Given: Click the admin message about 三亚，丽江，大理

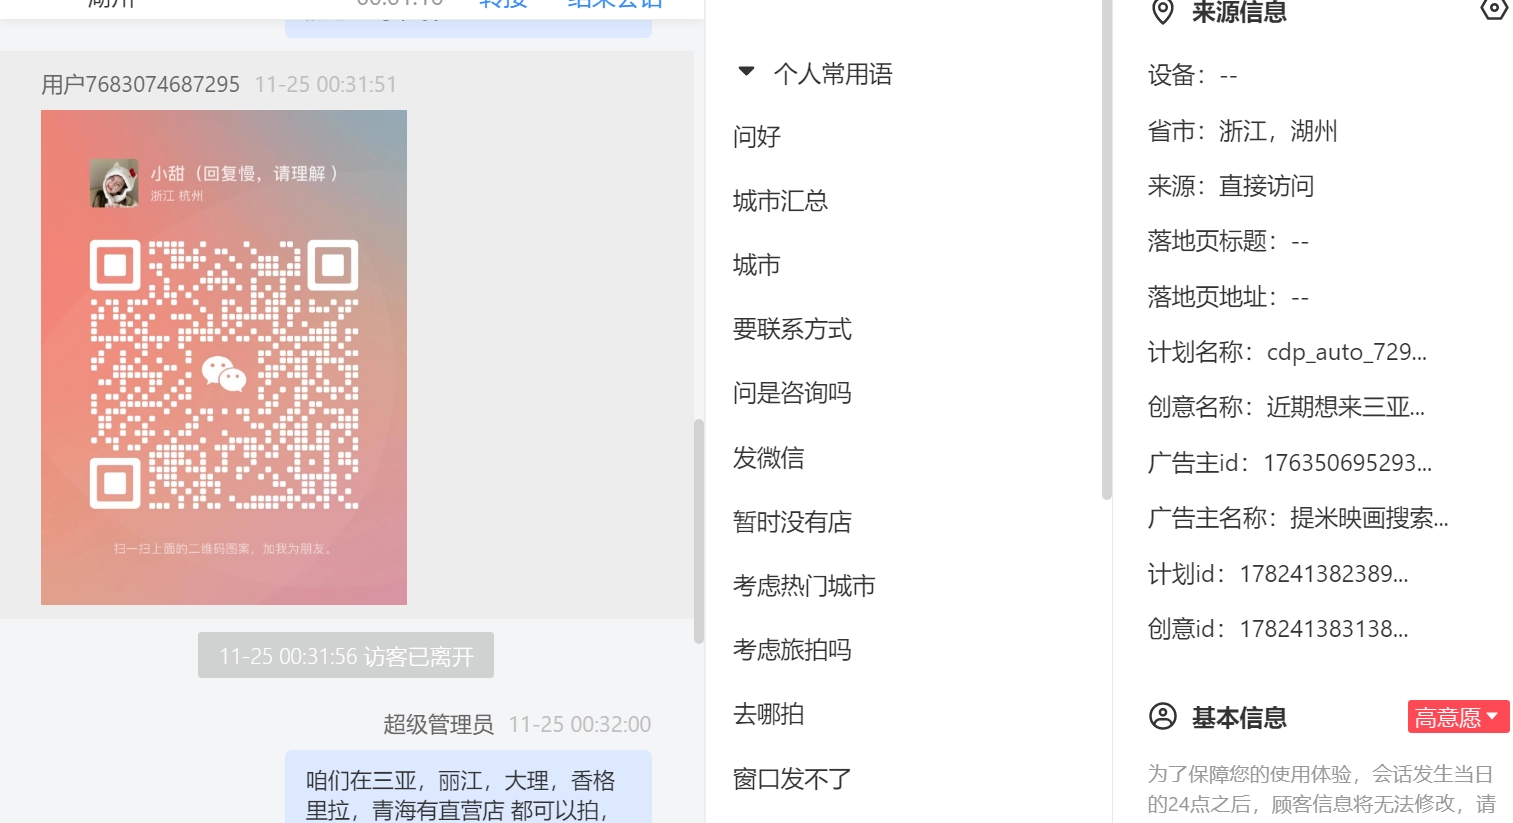Looking at the screenshot, I should click(468, 788).
